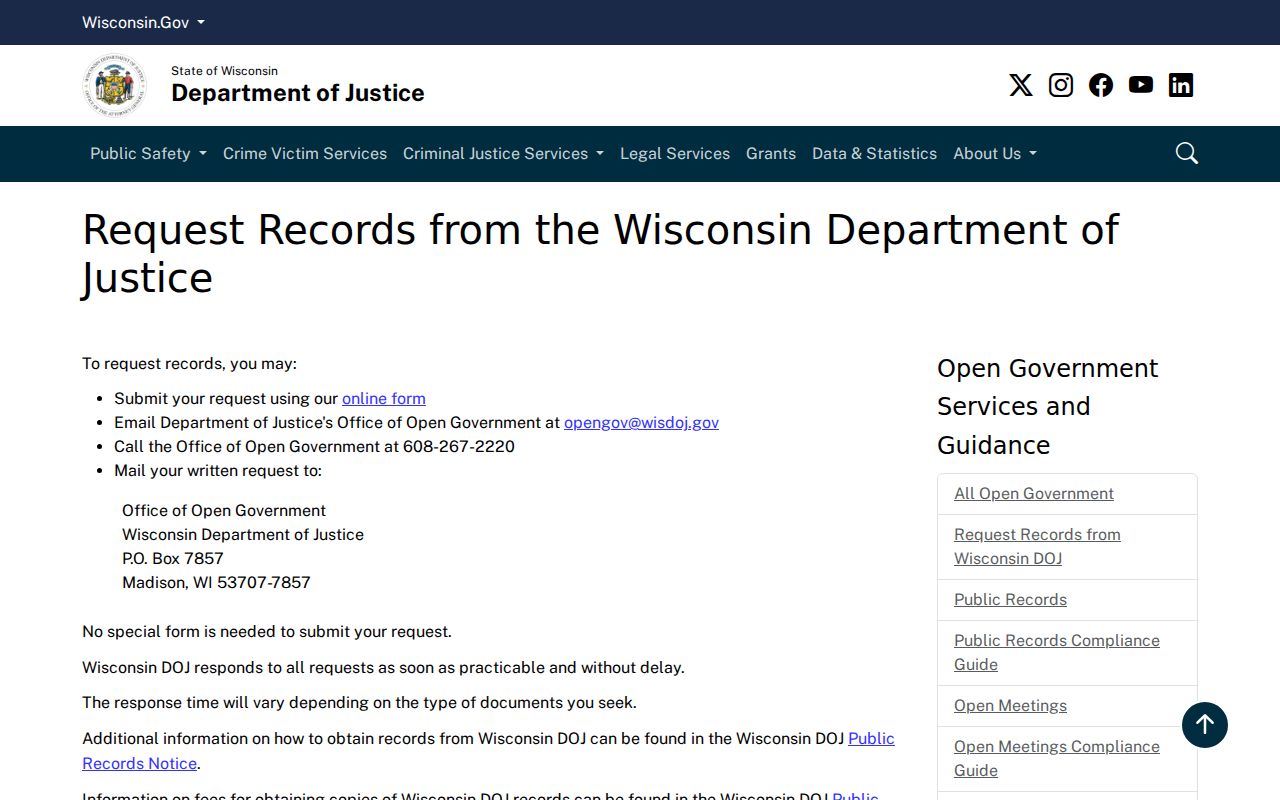Click the 'To request records, you may:' text
1280x800 pixels.
coord(189,363)
